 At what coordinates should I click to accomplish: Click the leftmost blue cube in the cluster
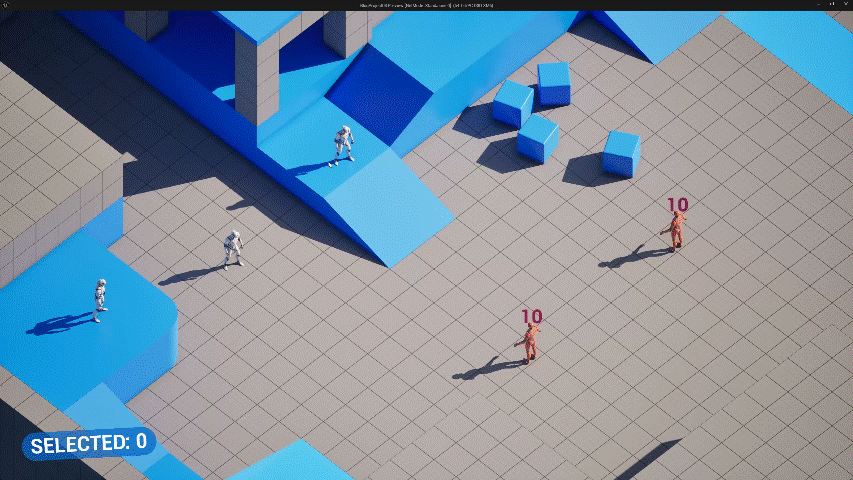pyautogui.click(x=513, y=103)
